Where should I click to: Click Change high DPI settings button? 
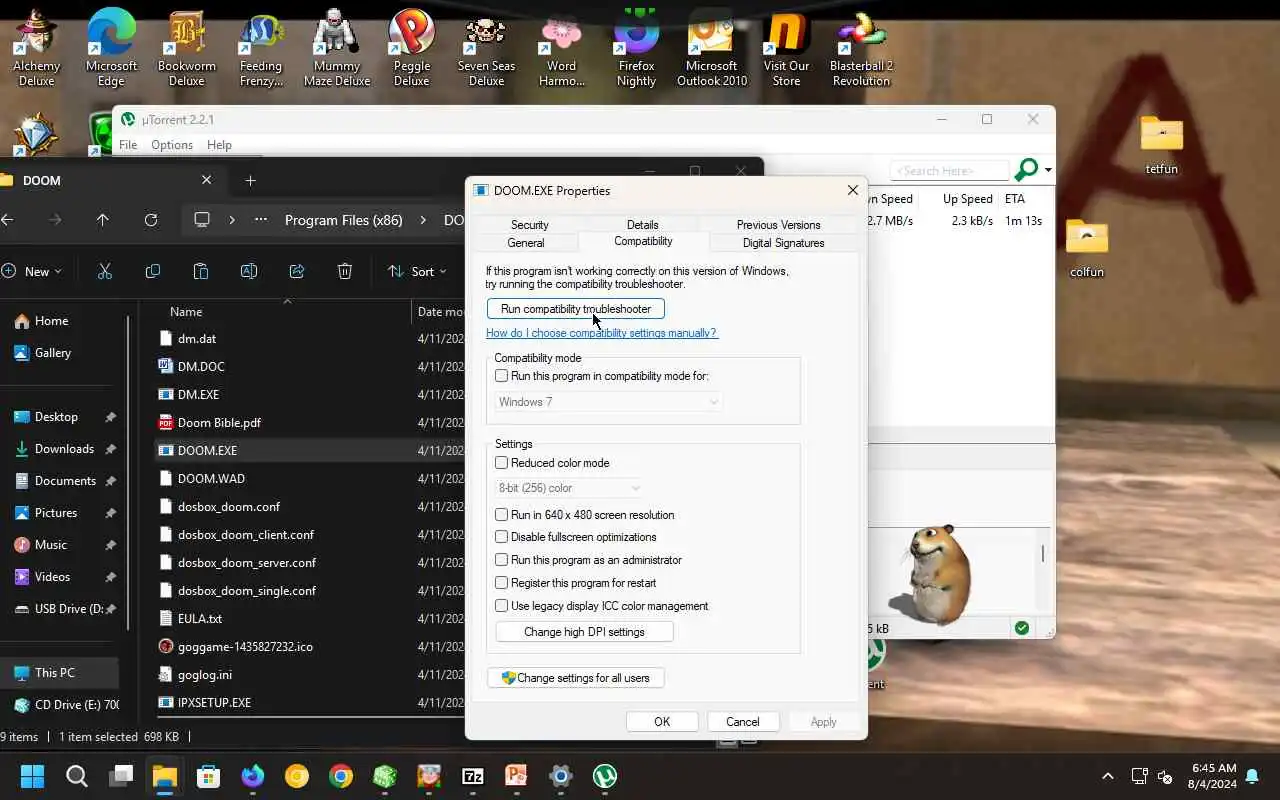[x=584, y=632]
